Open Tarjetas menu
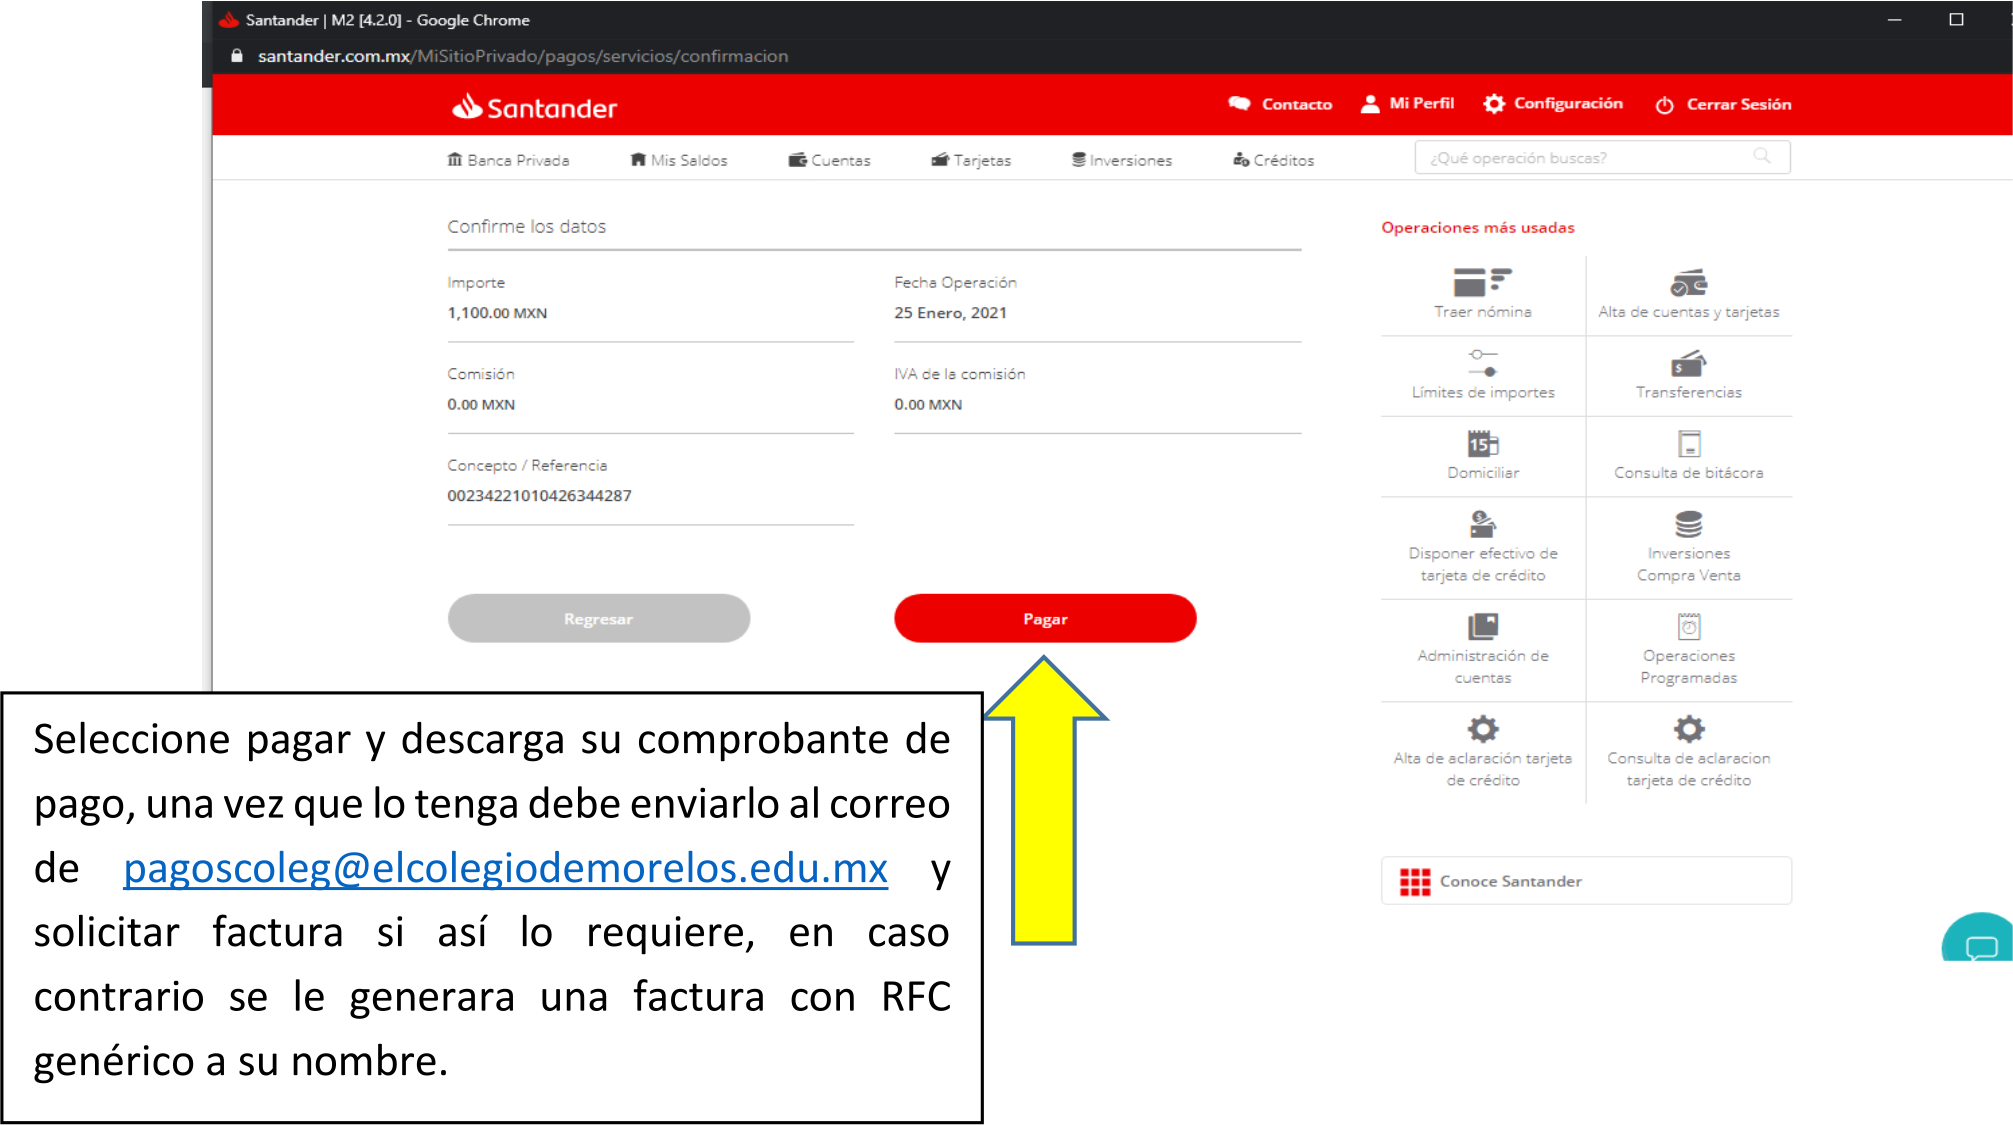2013x1125 pixels. click(971, 160)
